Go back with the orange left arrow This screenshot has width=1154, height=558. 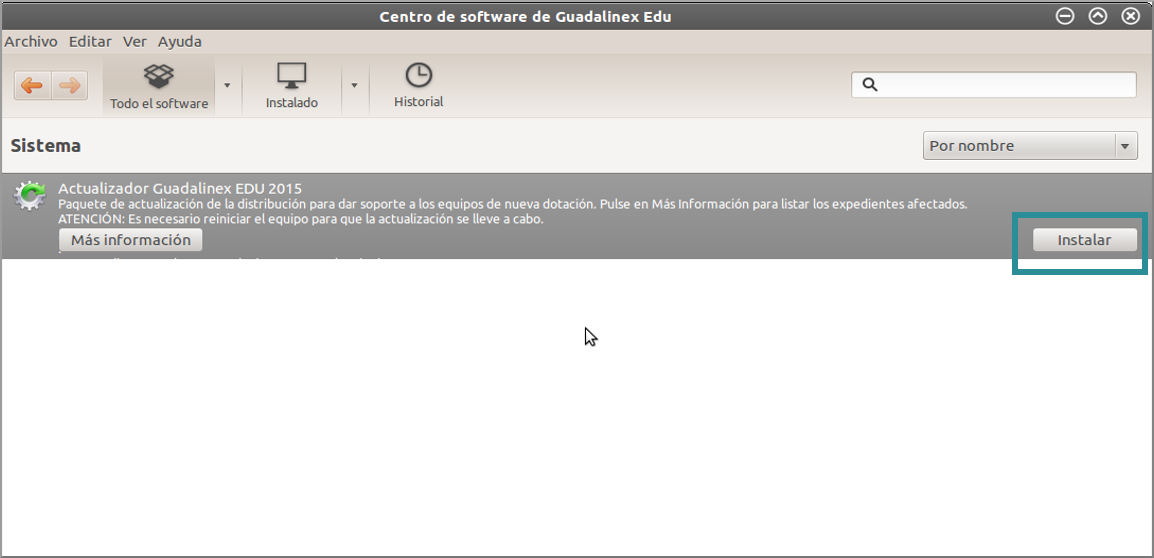[x=32, y=85]
